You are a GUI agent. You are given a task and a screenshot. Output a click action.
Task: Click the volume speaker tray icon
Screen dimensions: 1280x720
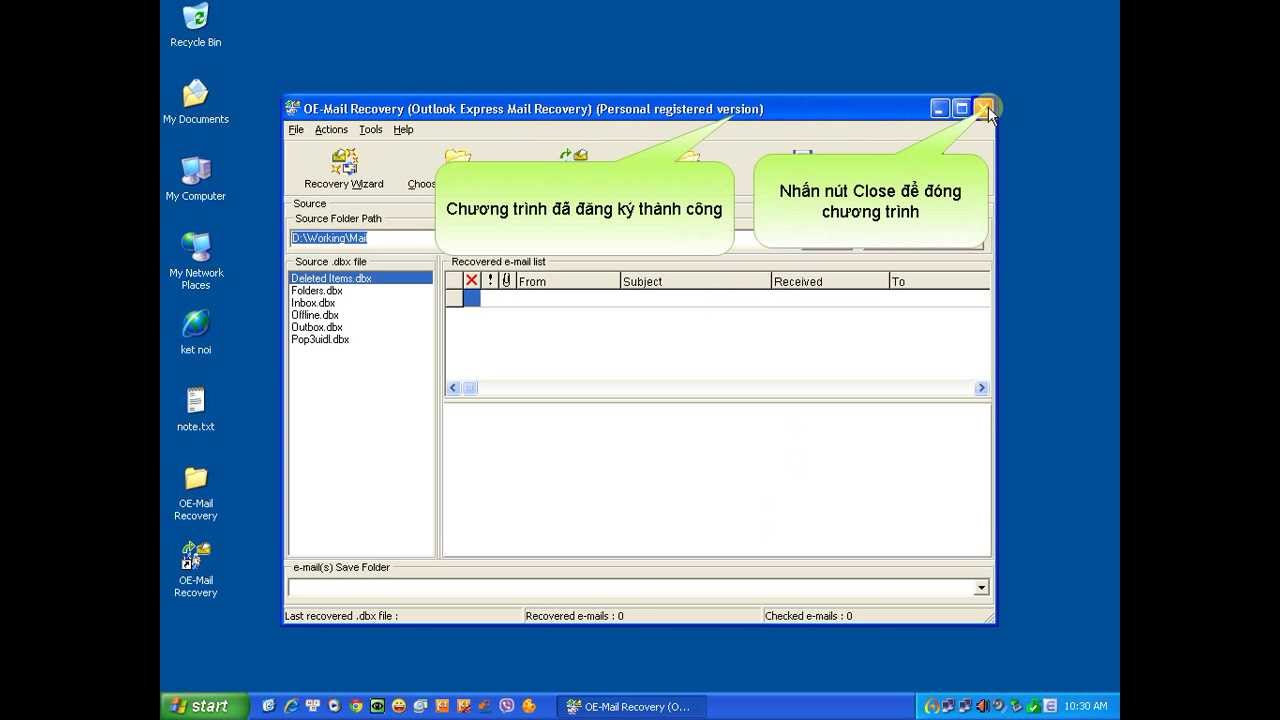[x=983, y=706]
